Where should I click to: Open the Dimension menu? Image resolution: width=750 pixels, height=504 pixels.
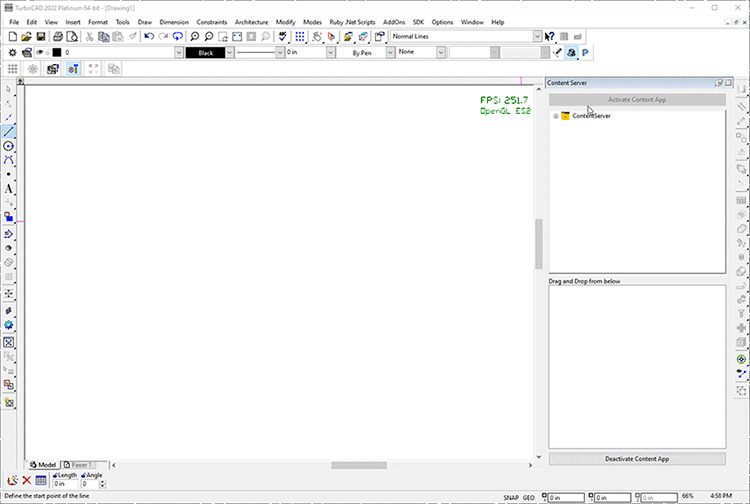[x=174, y=22]
